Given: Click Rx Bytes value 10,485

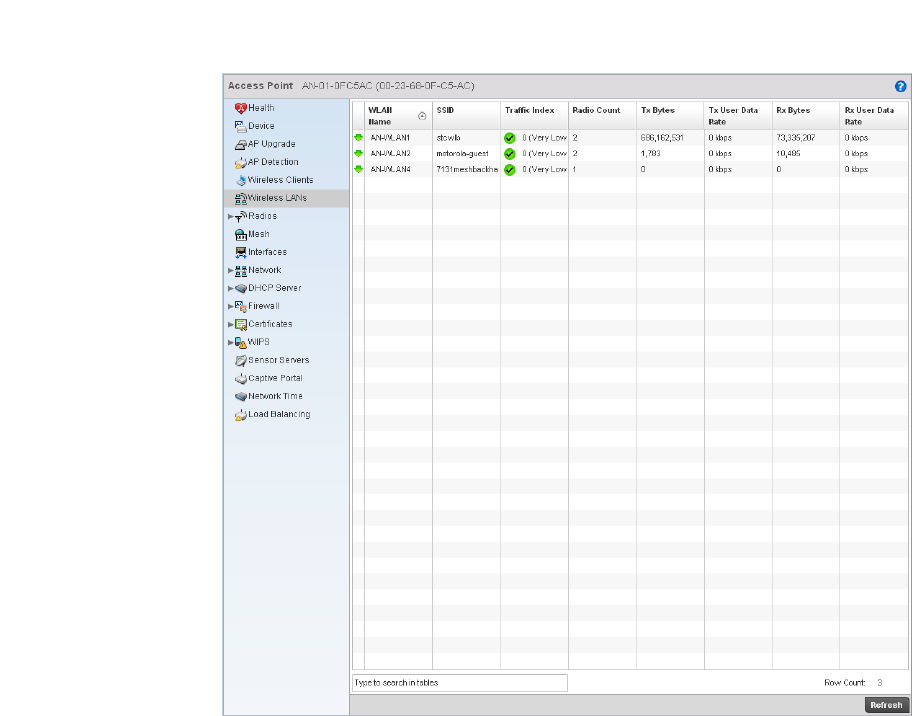Looking at the screenshot, I should pos(788,154).
